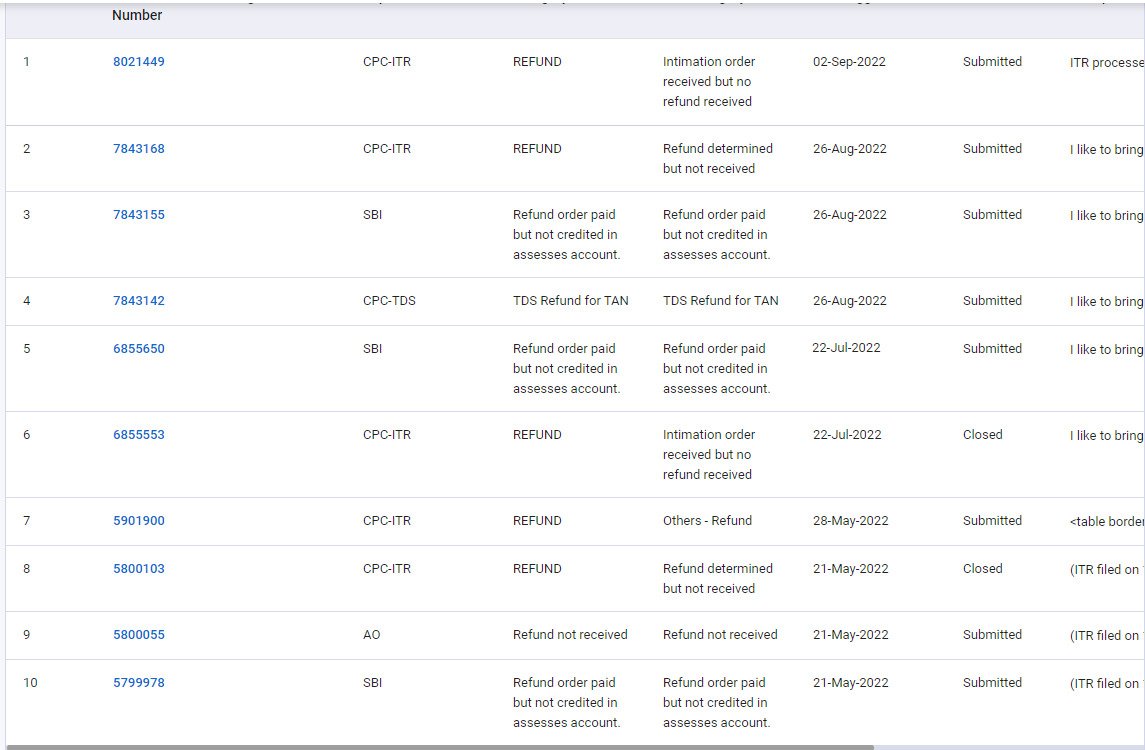
Task: View the closed grievance 6855553
Action: 137,434
